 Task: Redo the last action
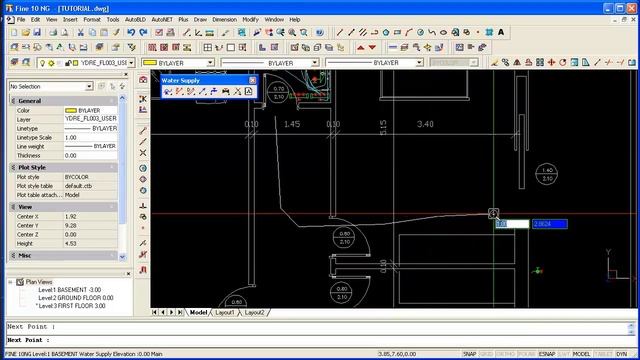point(143,33)
